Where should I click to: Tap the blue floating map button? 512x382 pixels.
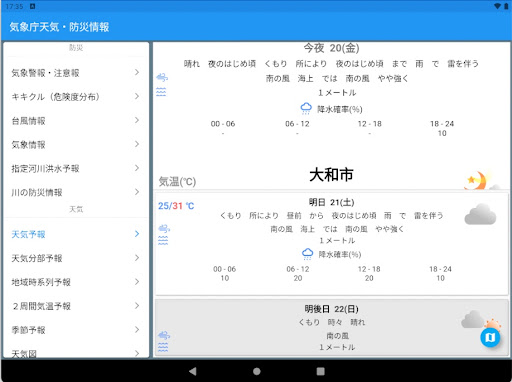tap(490, 337)
